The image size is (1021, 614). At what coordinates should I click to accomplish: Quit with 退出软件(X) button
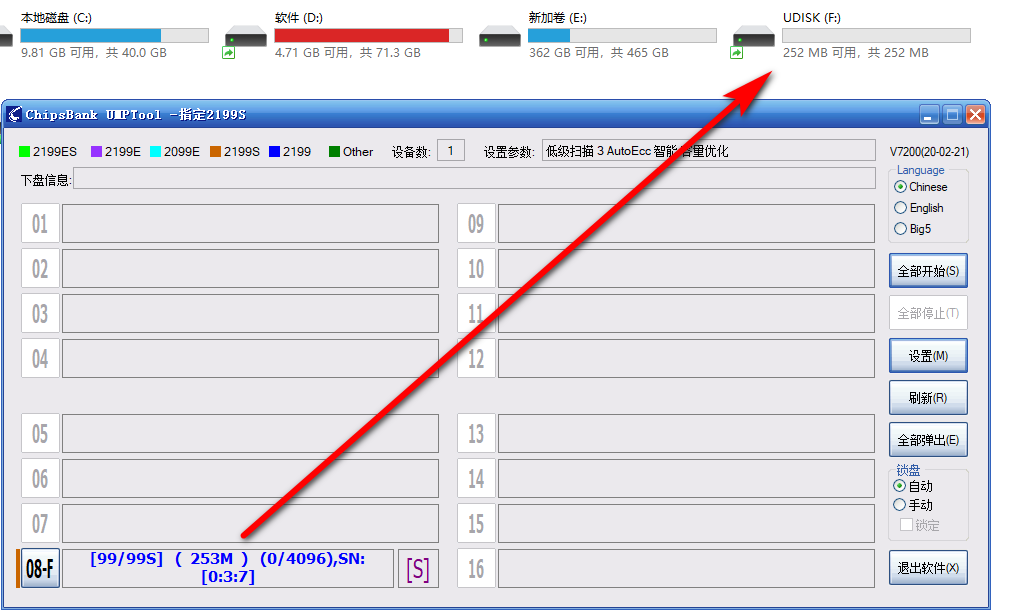click(928, 568)
